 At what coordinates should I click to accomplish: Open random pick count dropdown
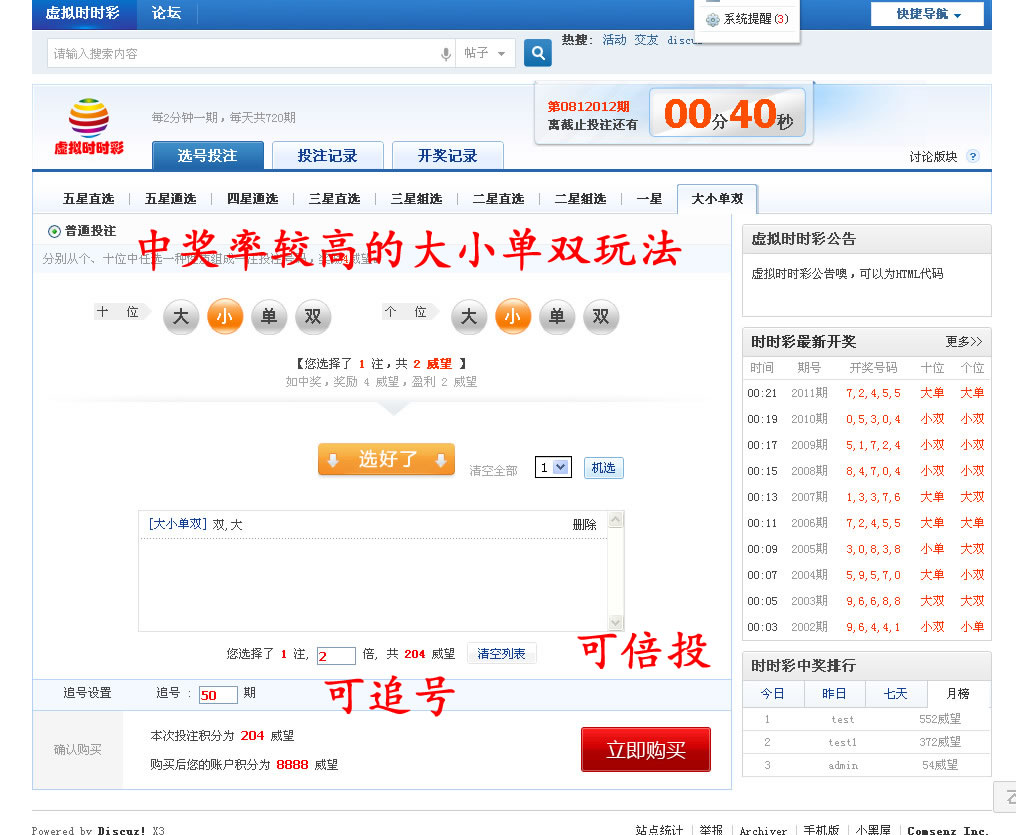(x=553, y=467)
